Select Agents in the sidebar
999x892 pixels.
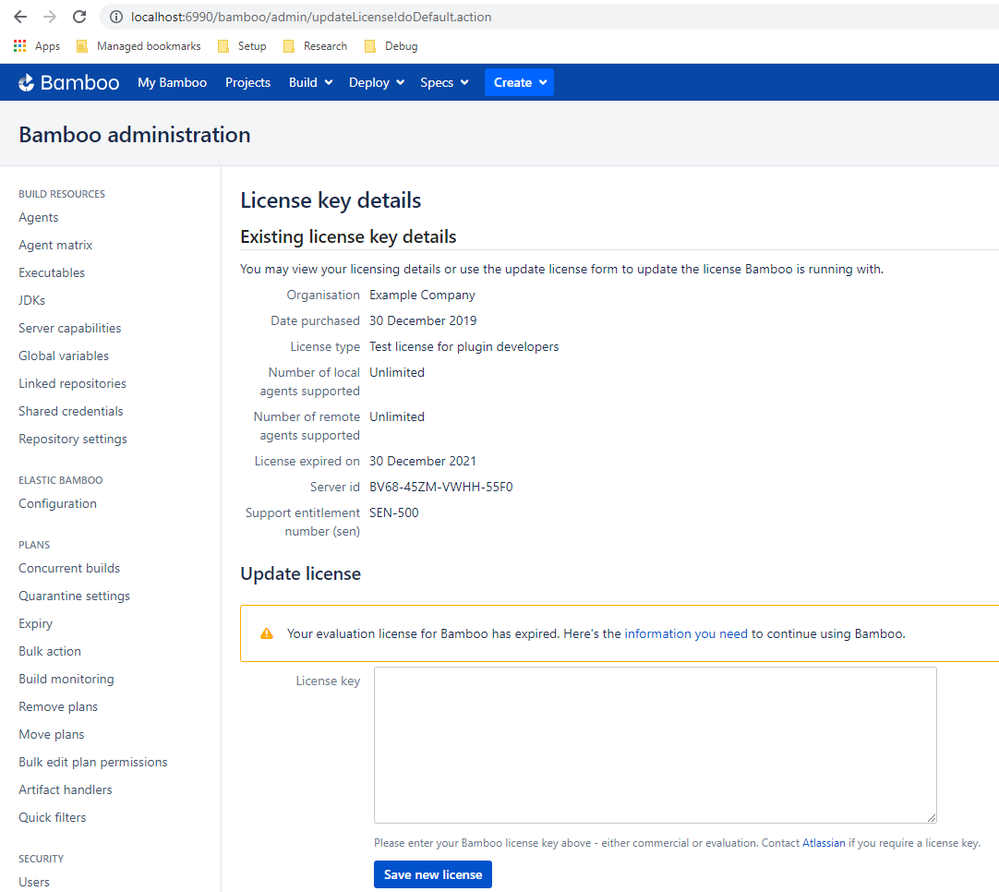[38, 217]
